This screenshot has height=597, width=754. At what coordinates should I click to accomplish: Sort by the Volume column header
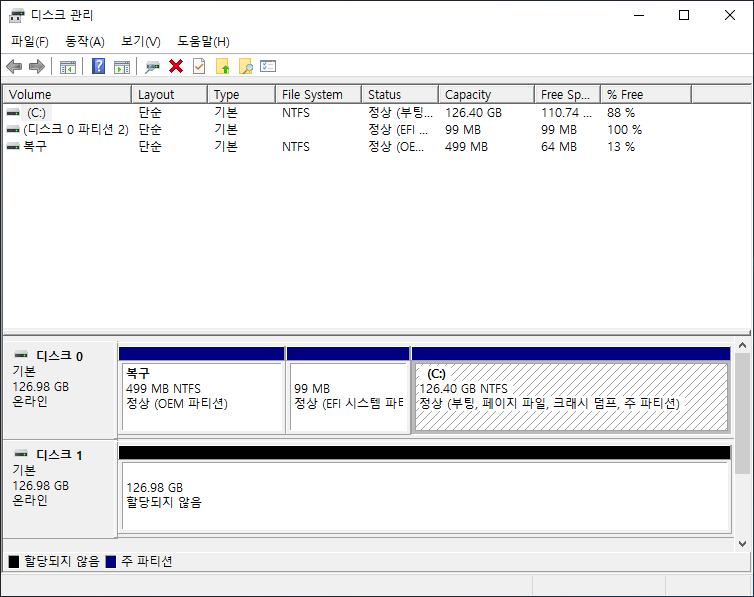67,94
